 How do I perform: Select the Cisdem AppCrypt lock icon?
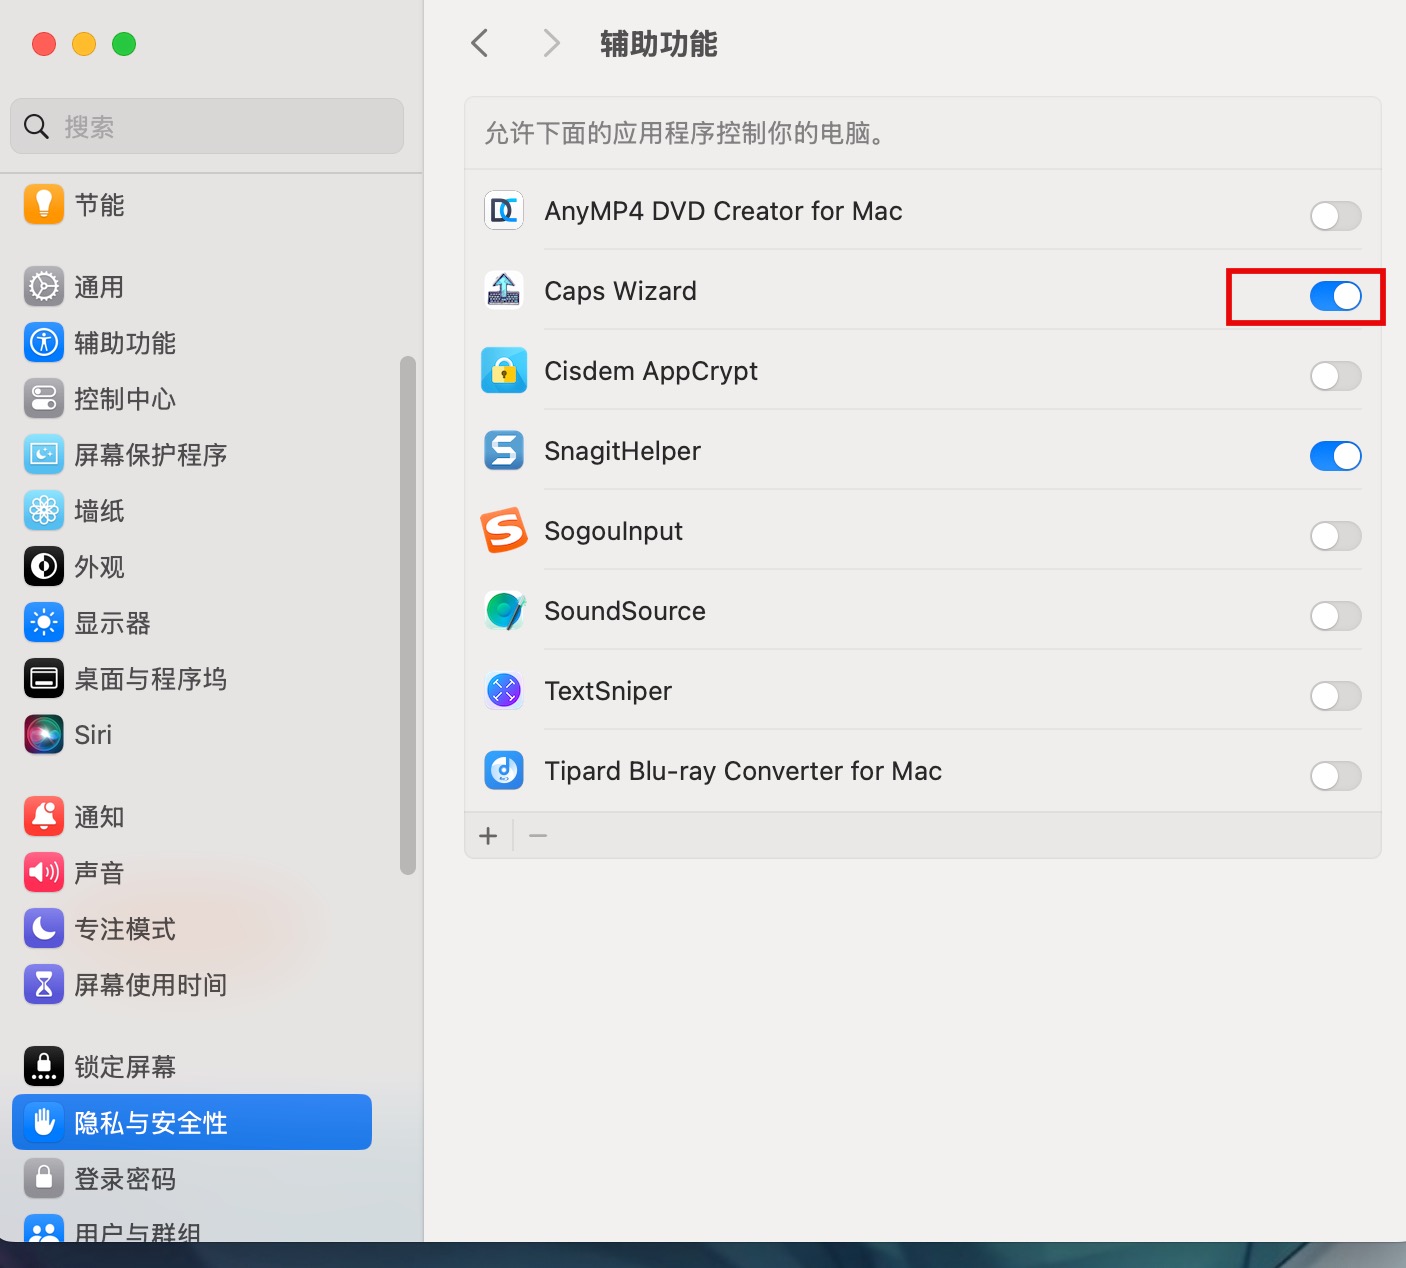(x=504, y=371)
